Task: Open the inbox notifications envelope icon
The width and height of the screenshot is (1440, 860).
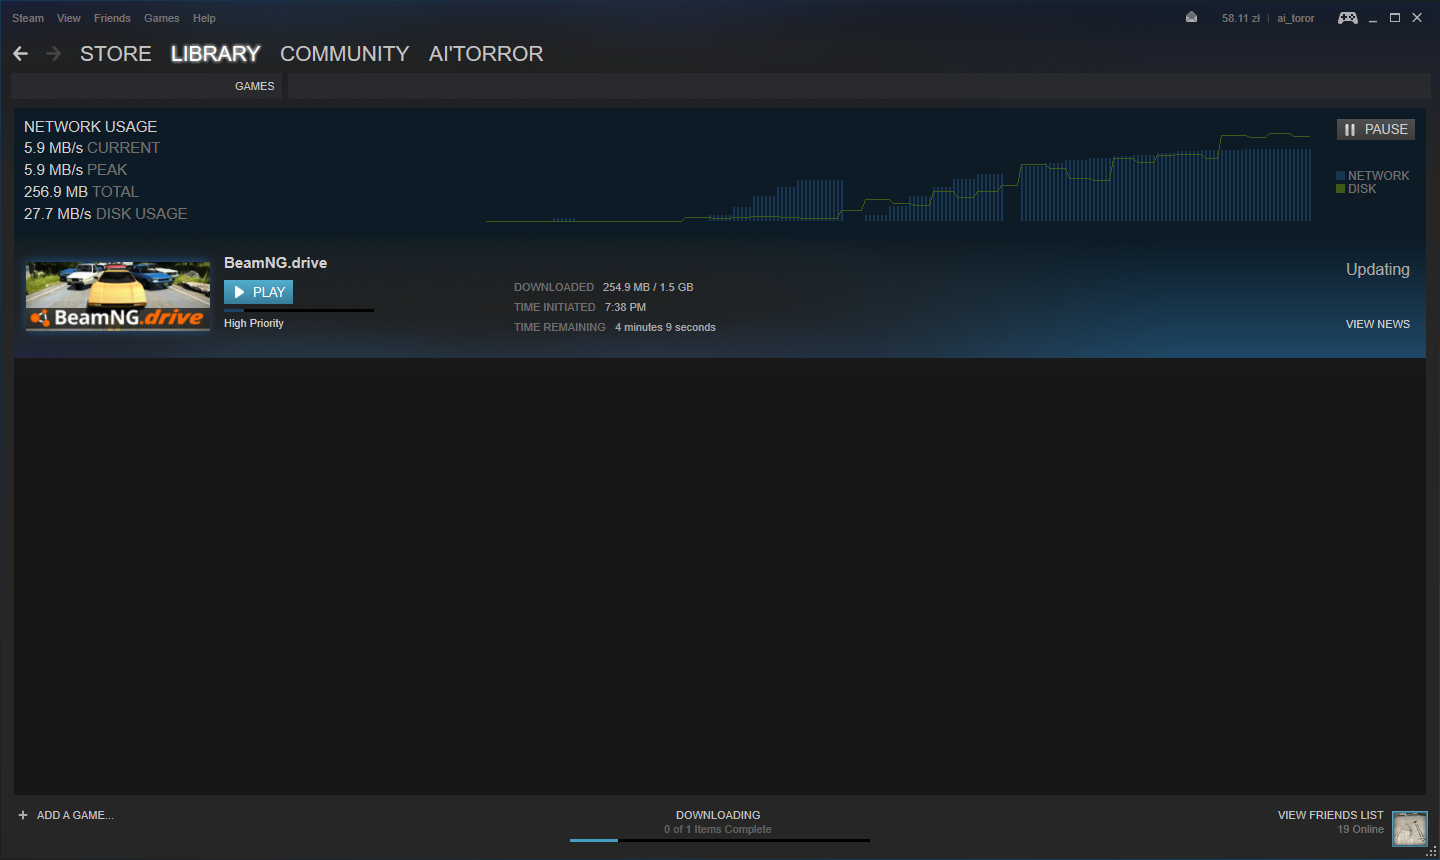Action: 1191,17
